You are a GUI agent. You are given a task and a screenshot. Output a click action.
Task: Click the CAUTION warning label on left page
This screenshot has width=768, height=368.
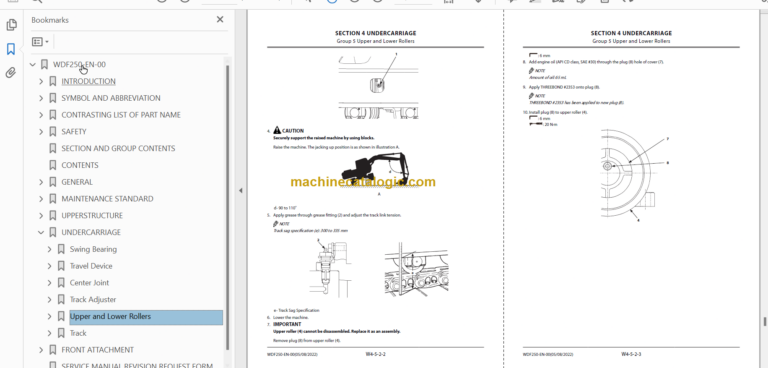[x=293, y=131]
